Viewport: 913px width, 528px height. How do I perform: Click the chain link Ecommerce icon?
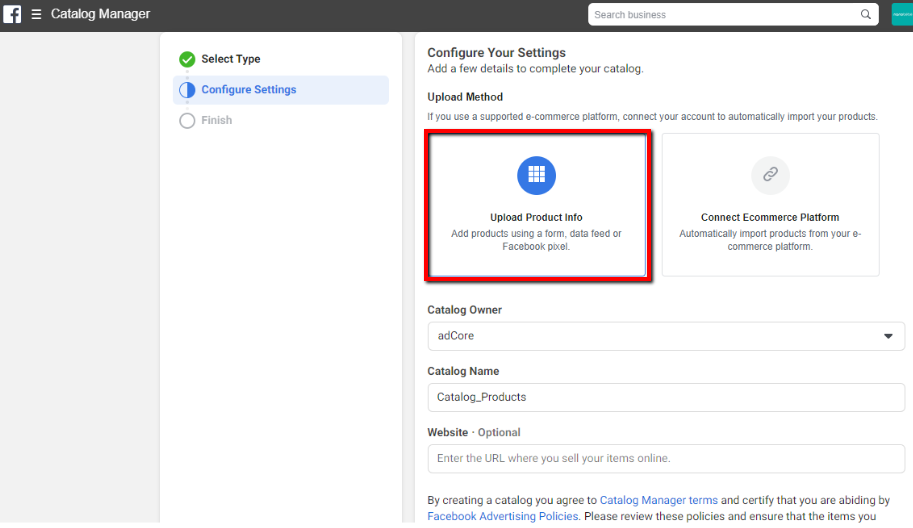[x=770, y=175]
